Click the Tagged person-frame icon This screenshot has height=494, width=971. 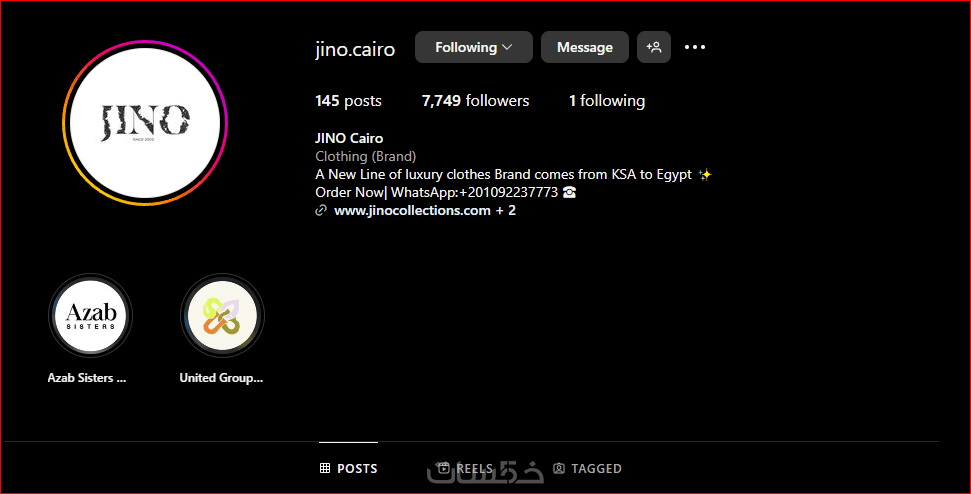(x=559, y=468)
